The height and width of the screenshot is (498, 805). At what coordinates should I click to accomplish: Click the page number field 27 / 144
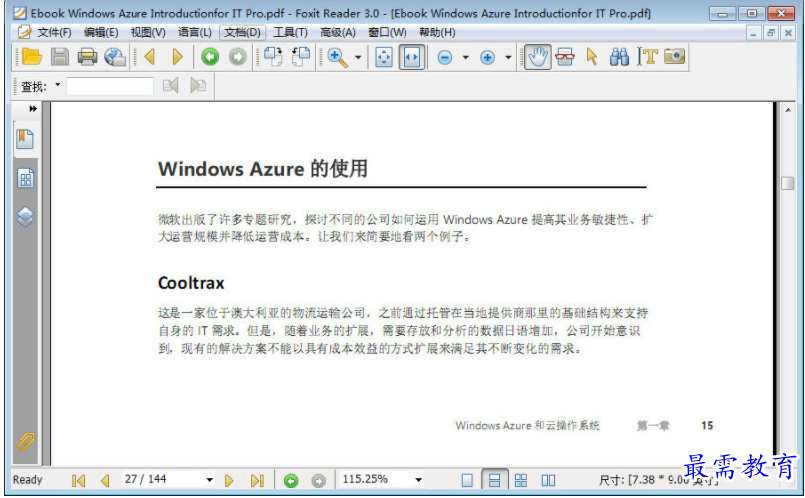pyautogui.click(x=163, y=480)
